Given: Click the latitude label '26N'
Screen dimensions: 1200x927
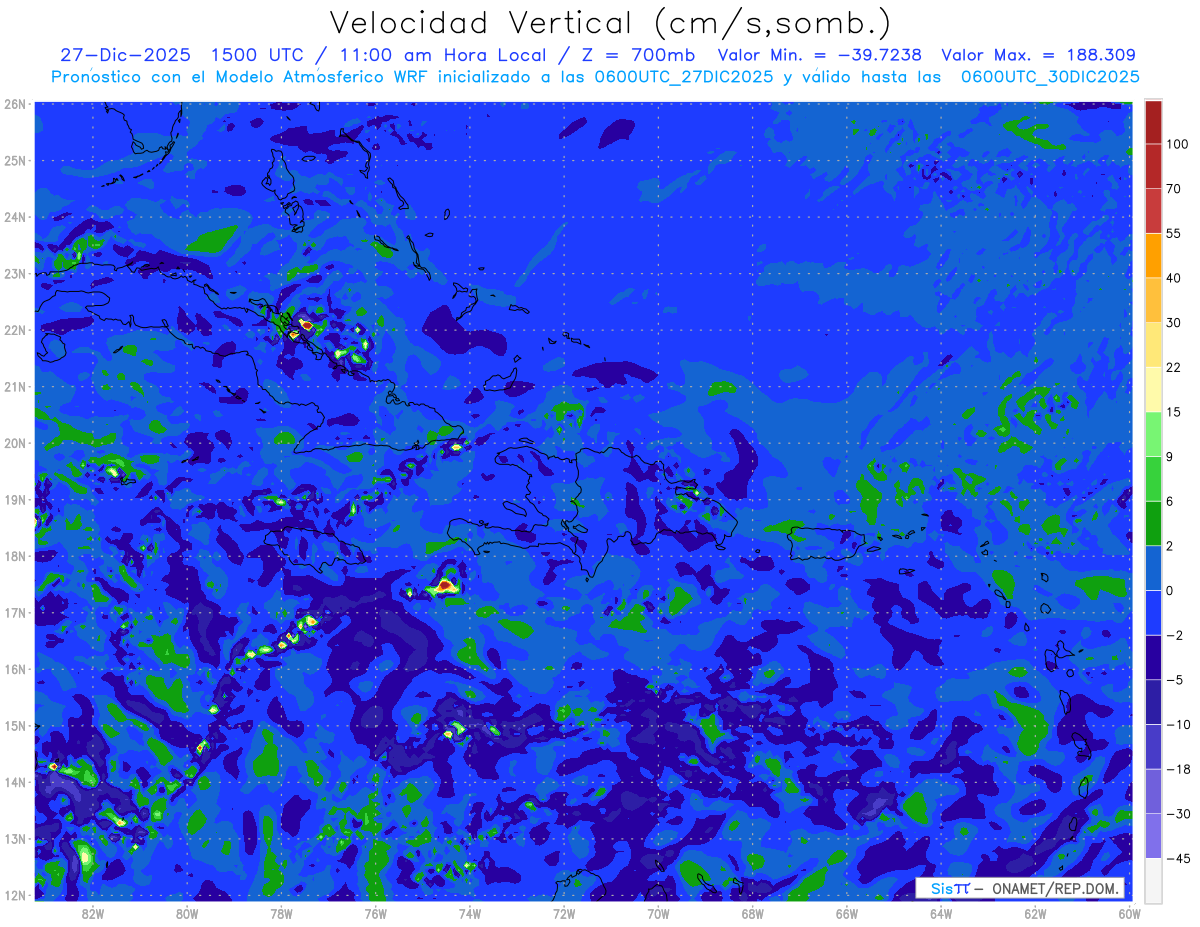Looking at the screenshot, I should click(14, 104).
